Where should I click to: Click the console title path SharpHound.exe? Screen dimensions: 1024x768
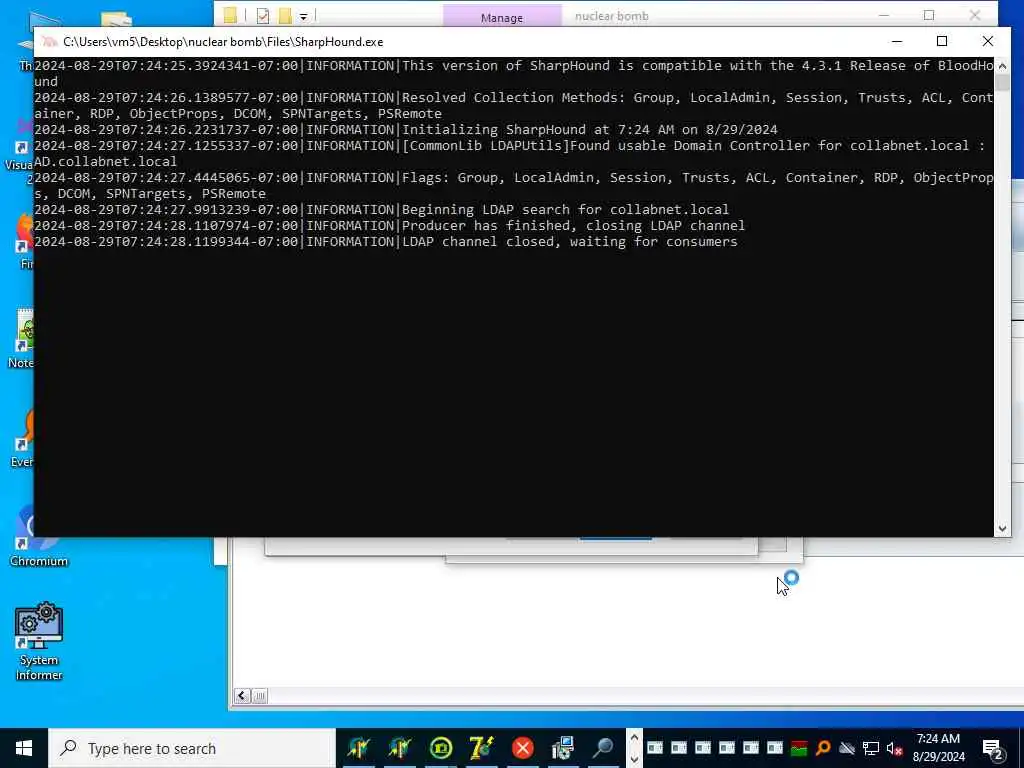pos(223,42)
